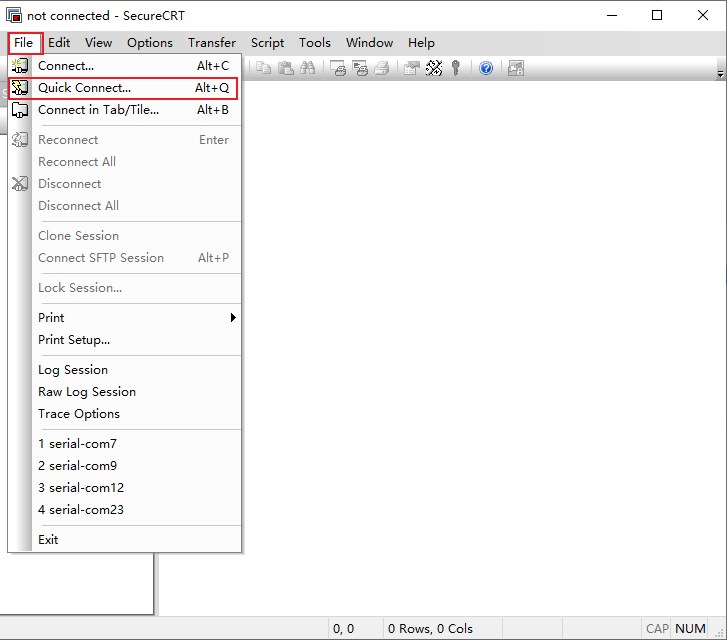
Task: Enable Trace Options in the File menu
Action: [x=79, y=414]
